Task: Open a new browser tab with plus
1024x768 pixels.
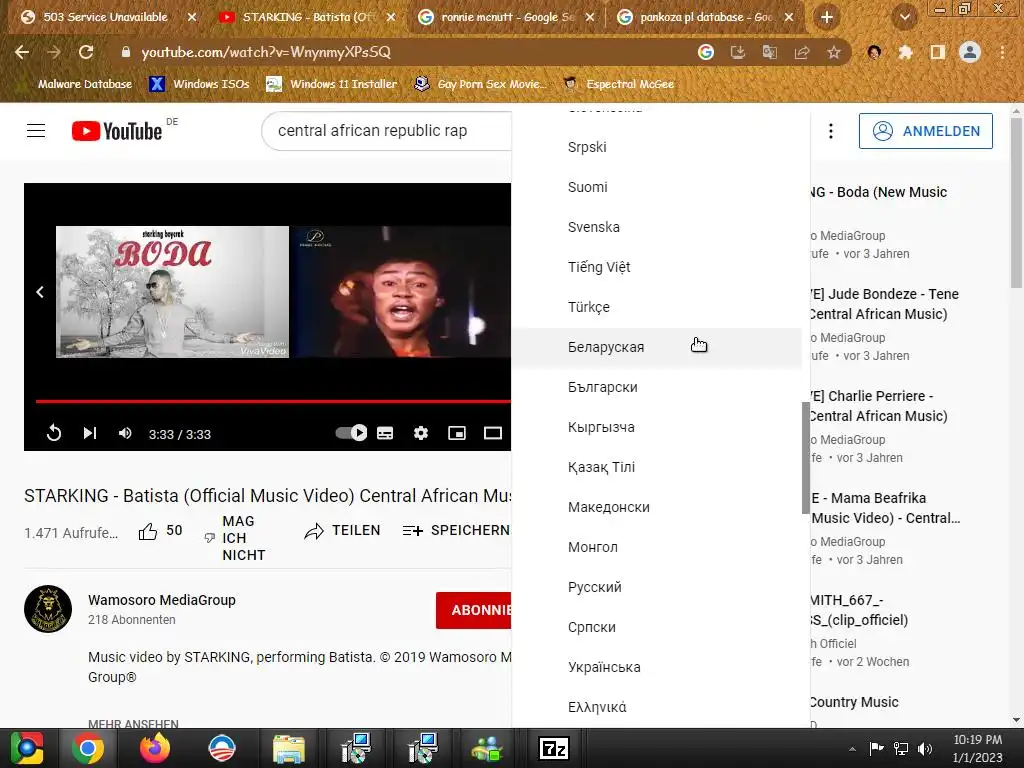Action: (x=827, y=17)
